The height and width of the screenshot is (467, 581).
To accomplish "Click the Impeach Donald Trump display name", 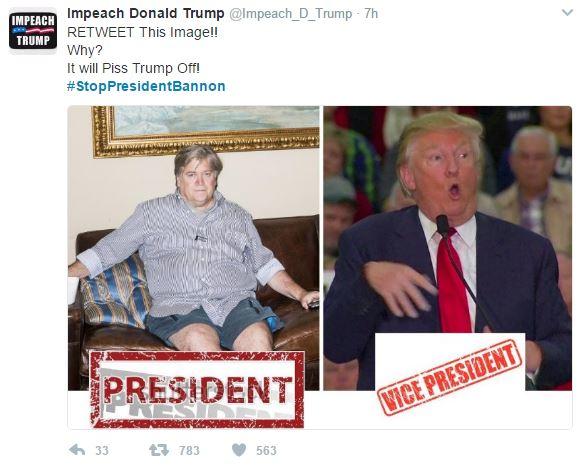I will [x=146, y=14].
